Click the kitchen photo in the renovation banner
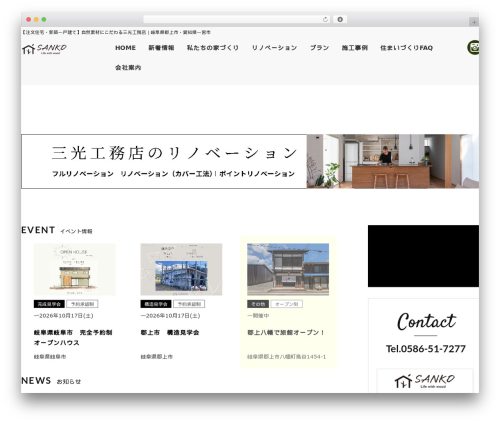Image resolution: width=500 pixels, height=423 pixels. [393, 161]
